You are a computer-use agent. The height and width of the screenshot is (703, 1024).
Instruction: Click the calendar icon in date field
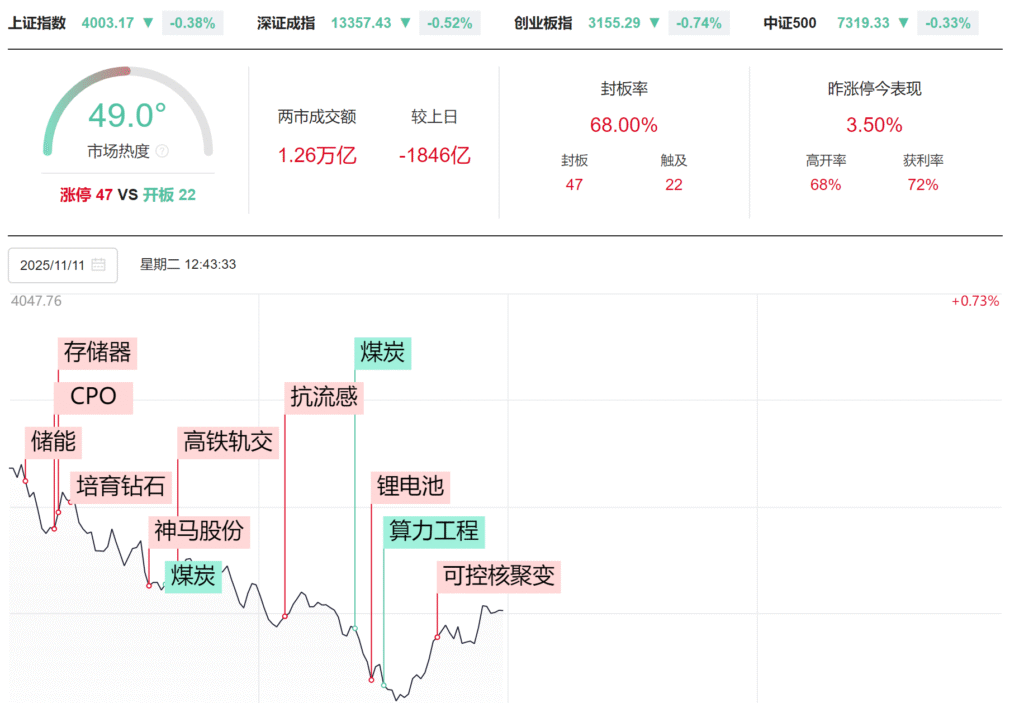tap(98, 265)
